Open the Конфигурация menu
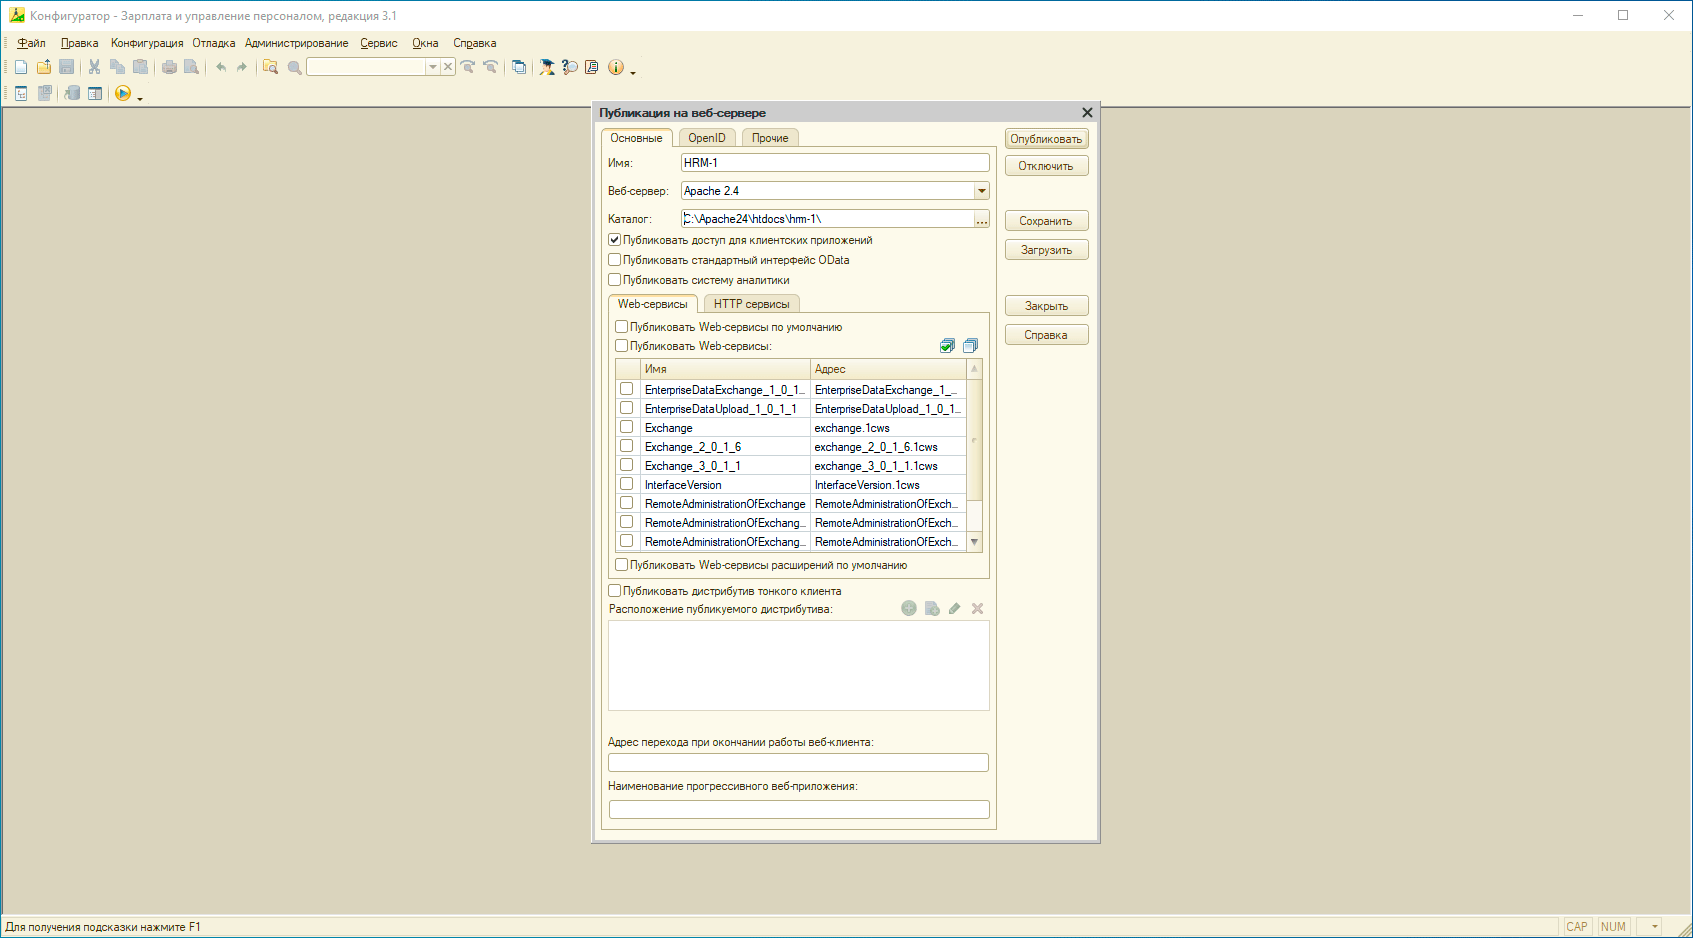The image size is (1693, 938). pyautogui.click(x=147, y=43)
